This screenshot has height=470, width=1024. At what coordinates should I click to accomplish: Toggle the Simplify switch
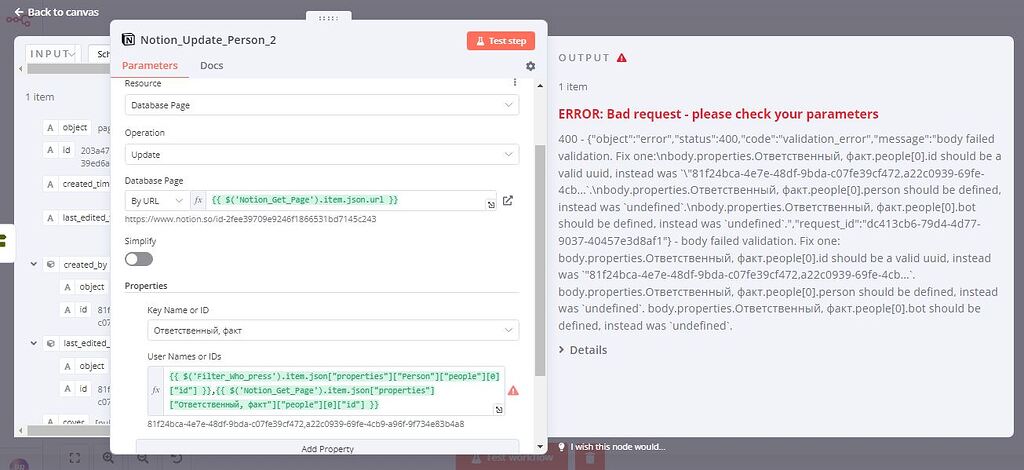[139, 259]
